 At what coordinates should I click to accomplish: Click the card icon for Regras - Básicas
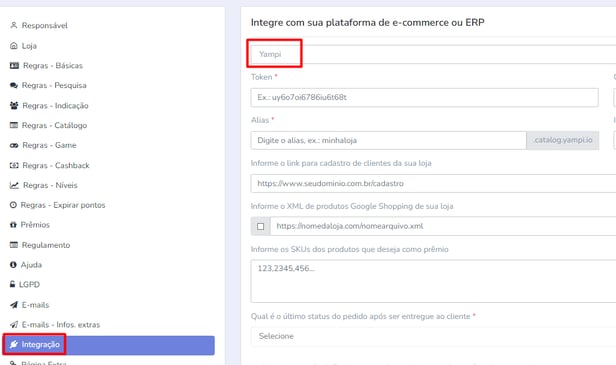click(x=14, y=66)
